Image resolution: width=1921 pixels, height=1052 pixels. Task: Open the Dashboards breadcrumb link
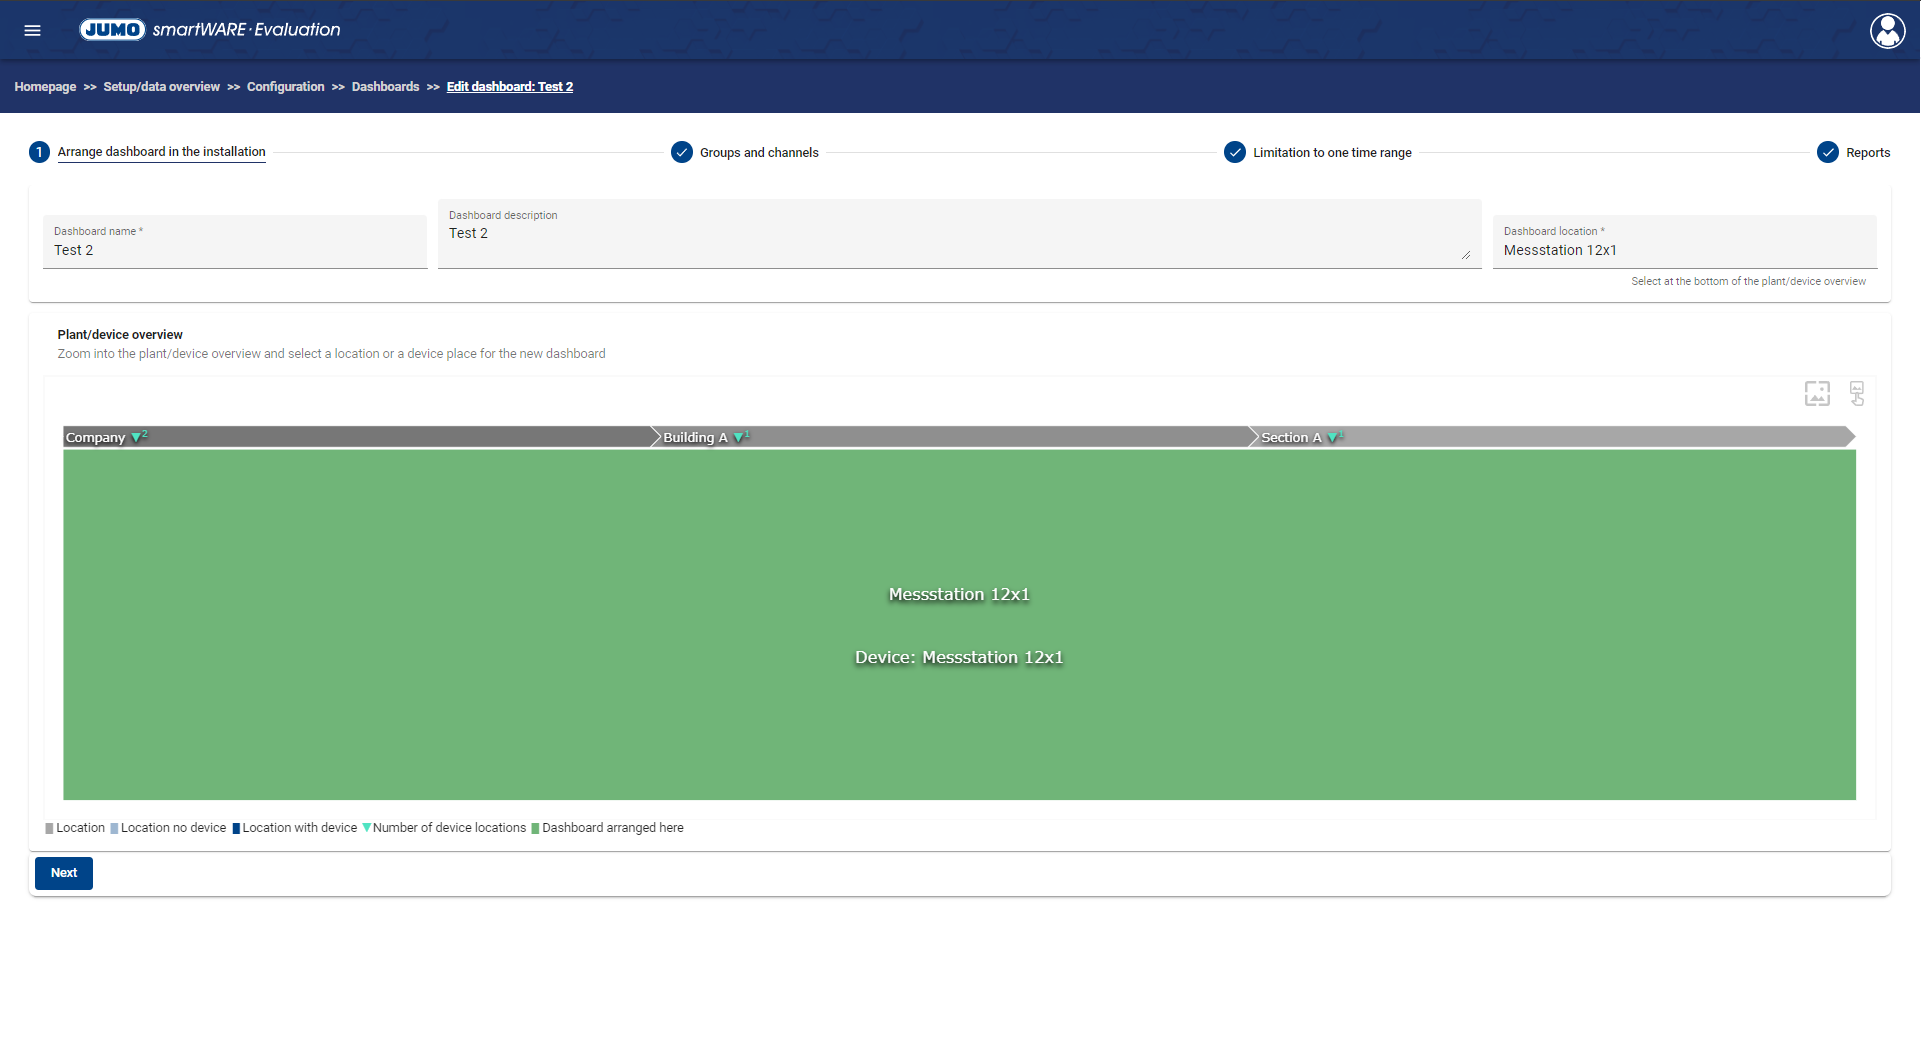[x=385, y=87]
